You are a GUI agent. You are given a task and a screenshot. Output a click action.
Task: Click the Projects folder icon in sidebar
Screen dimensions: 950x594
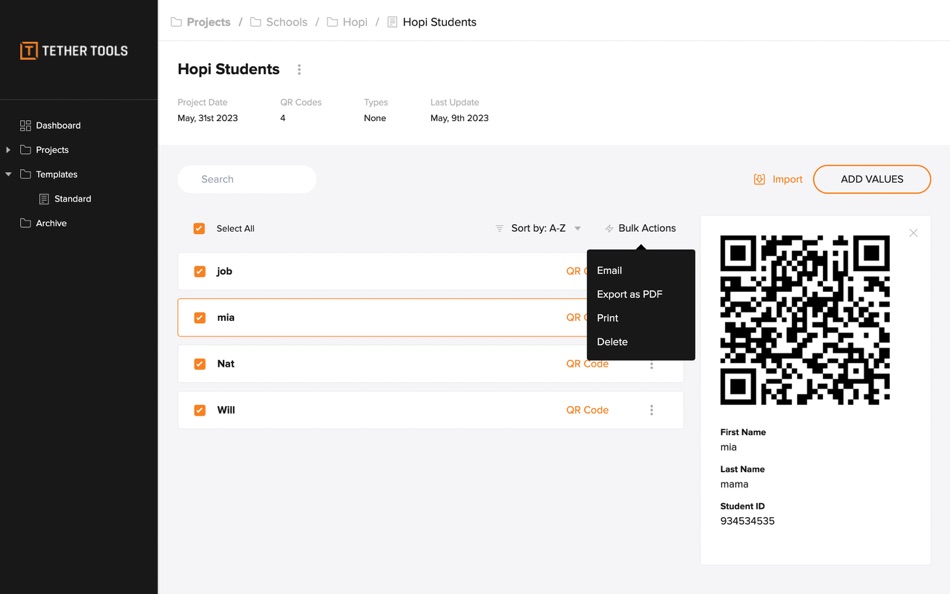(25, 150)
